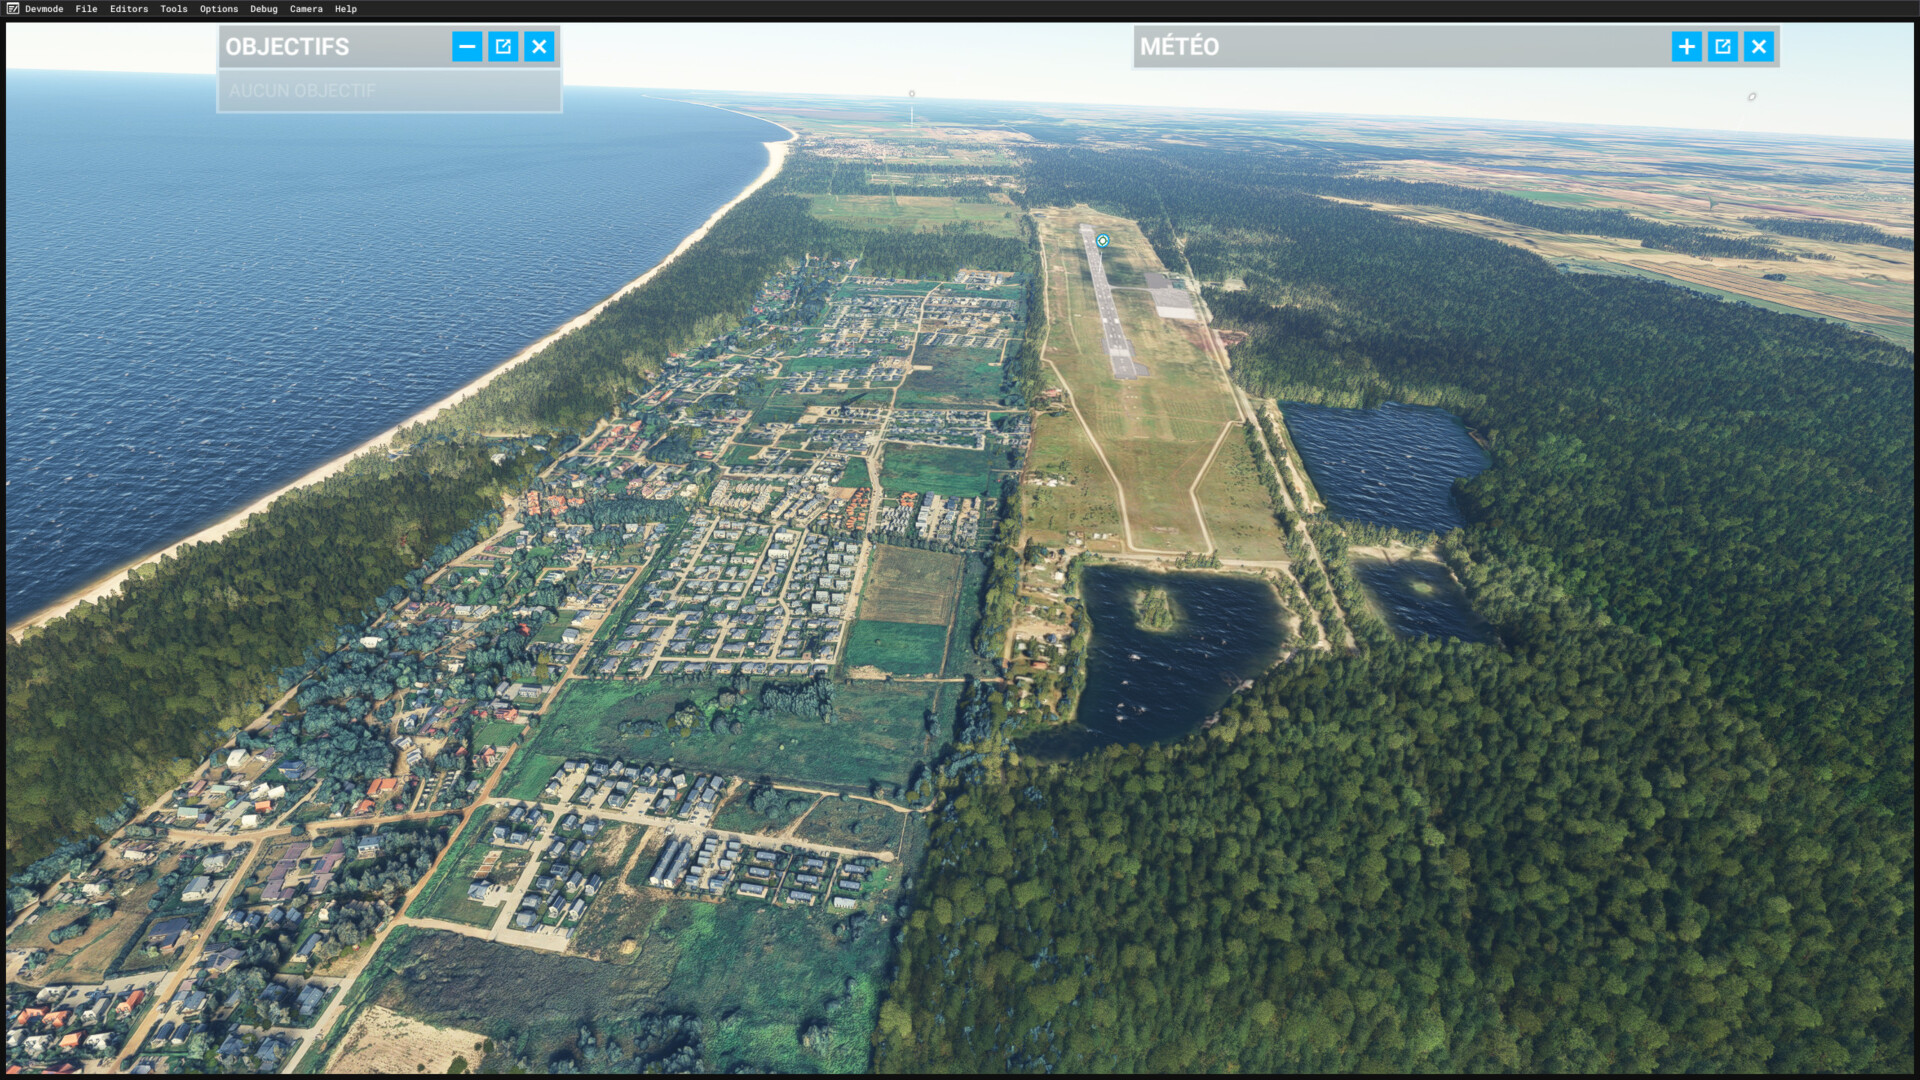Viewport: 1920px width, 1080px height.
Task: Open the Tools menu
Action: (x=173, y=8)
